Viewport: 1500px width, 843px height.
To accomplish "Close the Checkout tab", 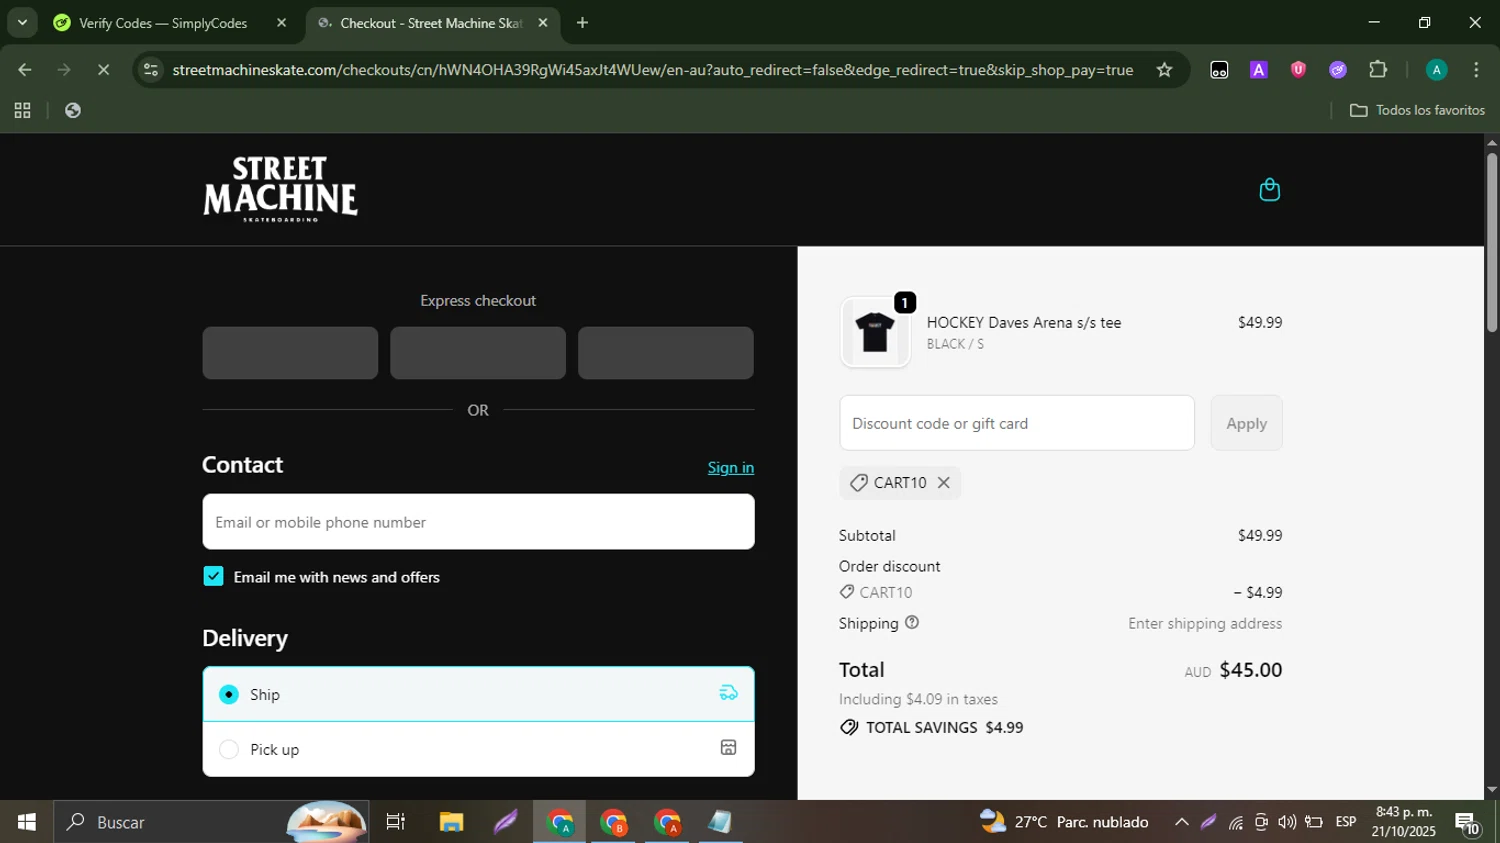I will 543,22.
